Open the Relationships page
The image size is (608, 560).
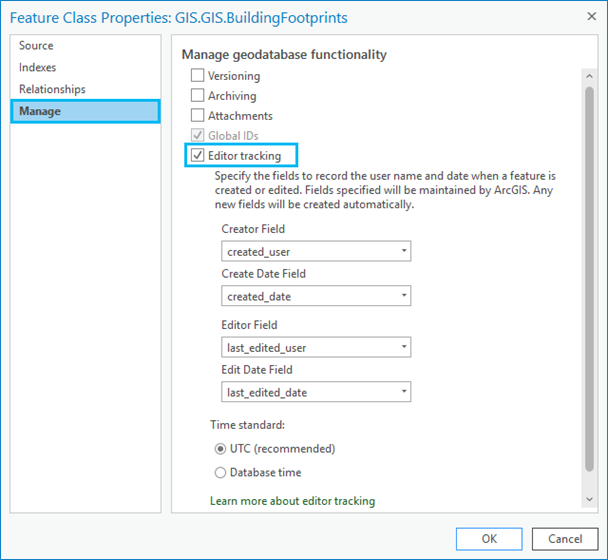pyautogui.click(x=52, y=90)
